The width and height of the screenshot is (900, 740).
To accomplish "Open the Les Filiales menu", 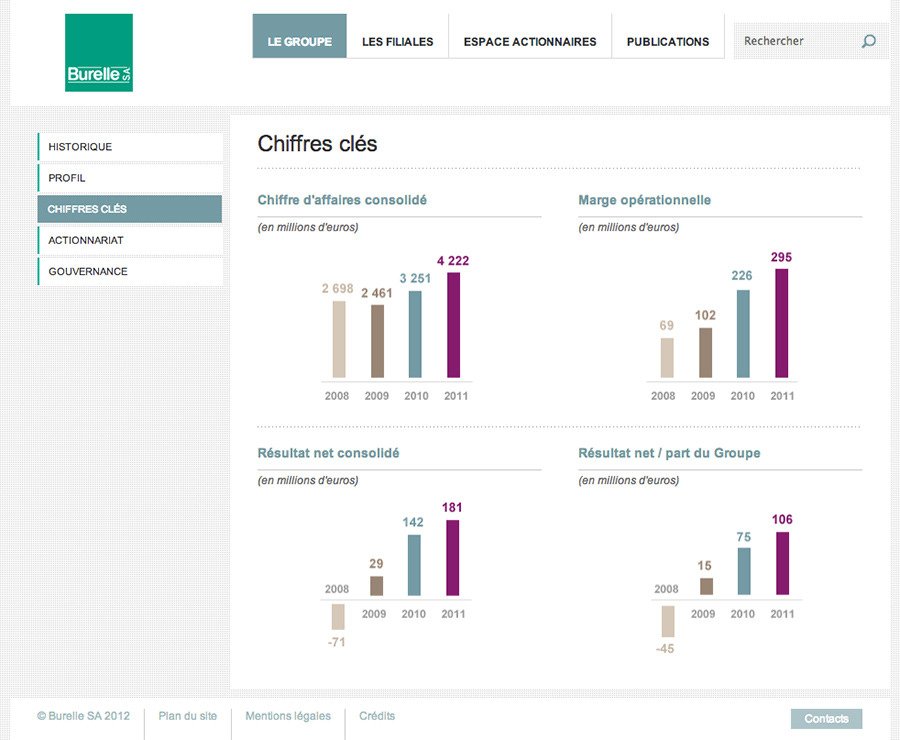I will click(397, 41).
